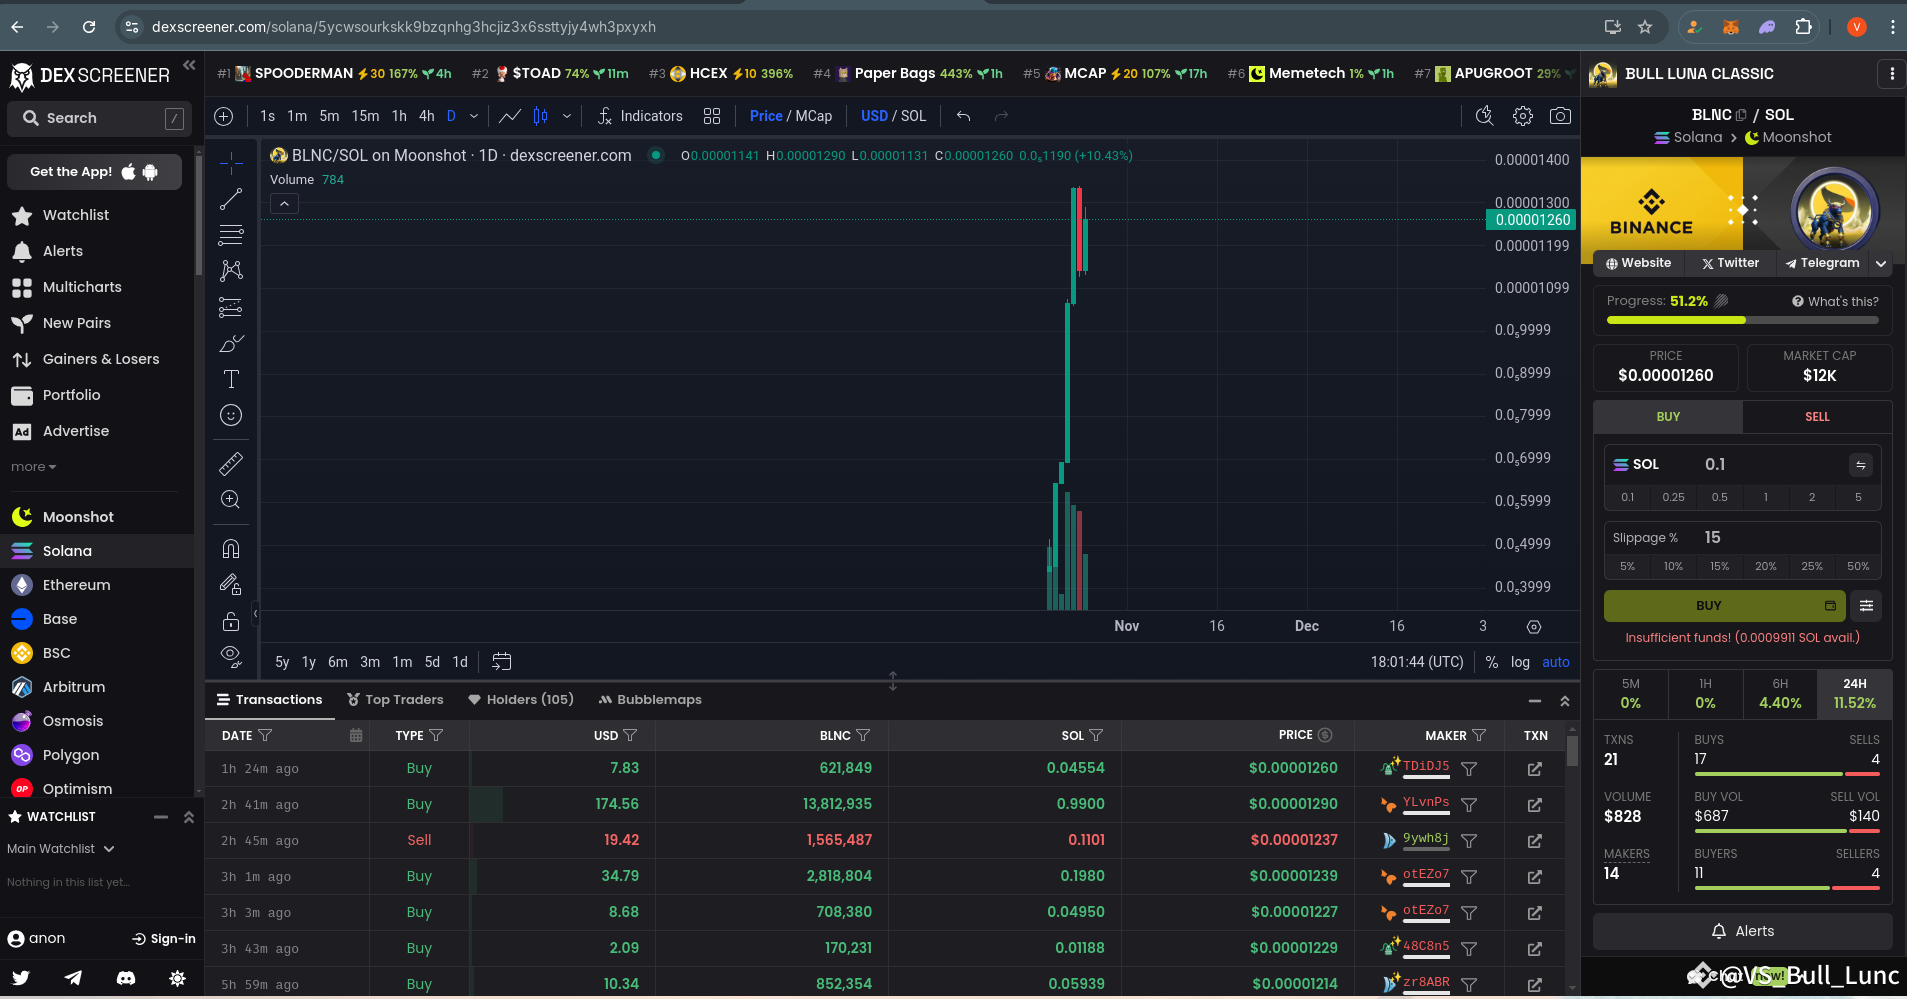Toggle hide all drawings eye icon

[x=231, y=657]
